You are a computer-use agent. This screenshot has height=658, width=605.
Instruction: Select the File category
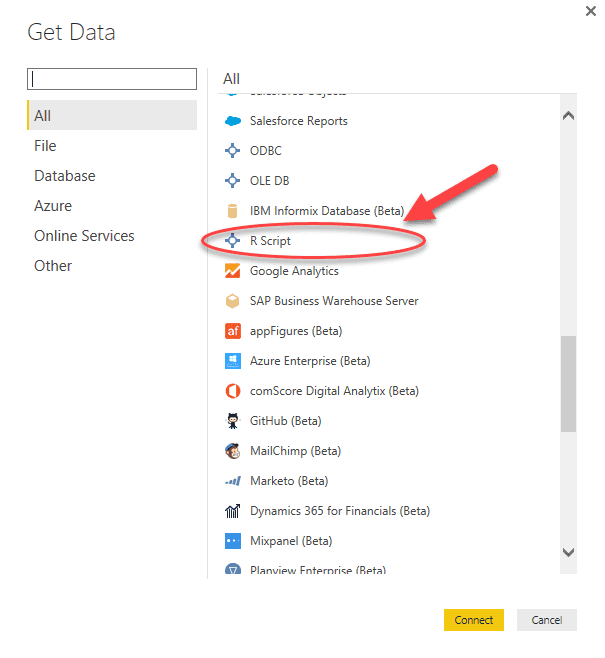pyautogui.click(x=45, y=146)
